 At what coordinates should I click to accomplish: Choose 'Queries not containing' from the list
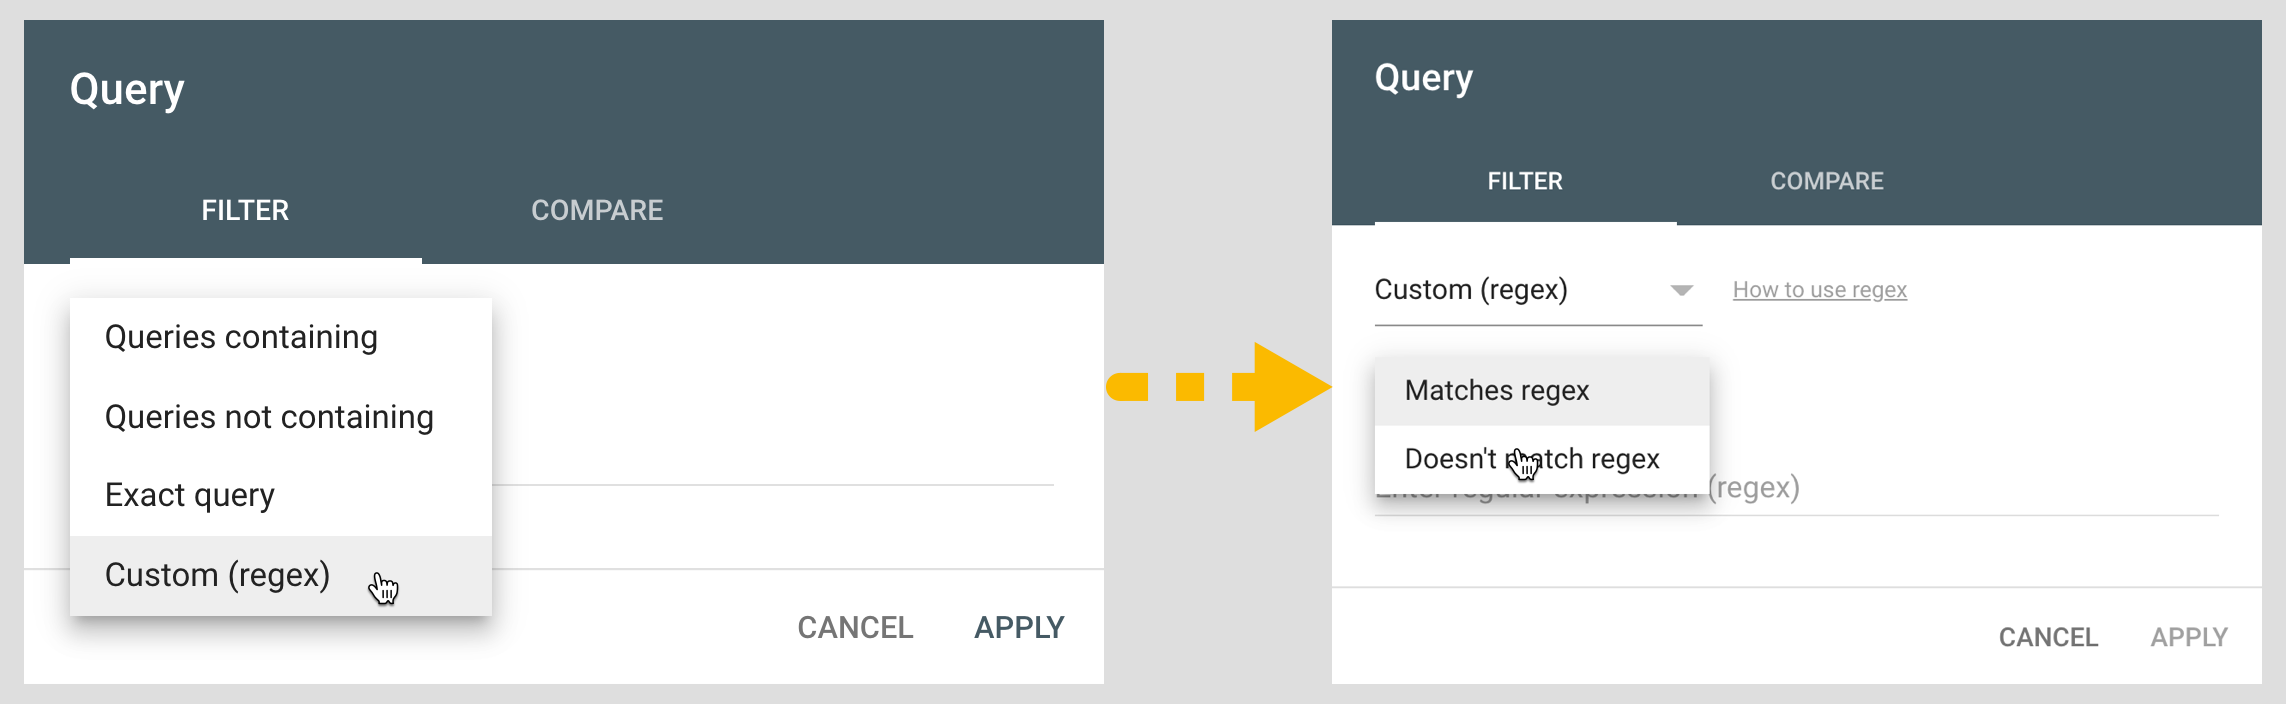click(269, 417)
